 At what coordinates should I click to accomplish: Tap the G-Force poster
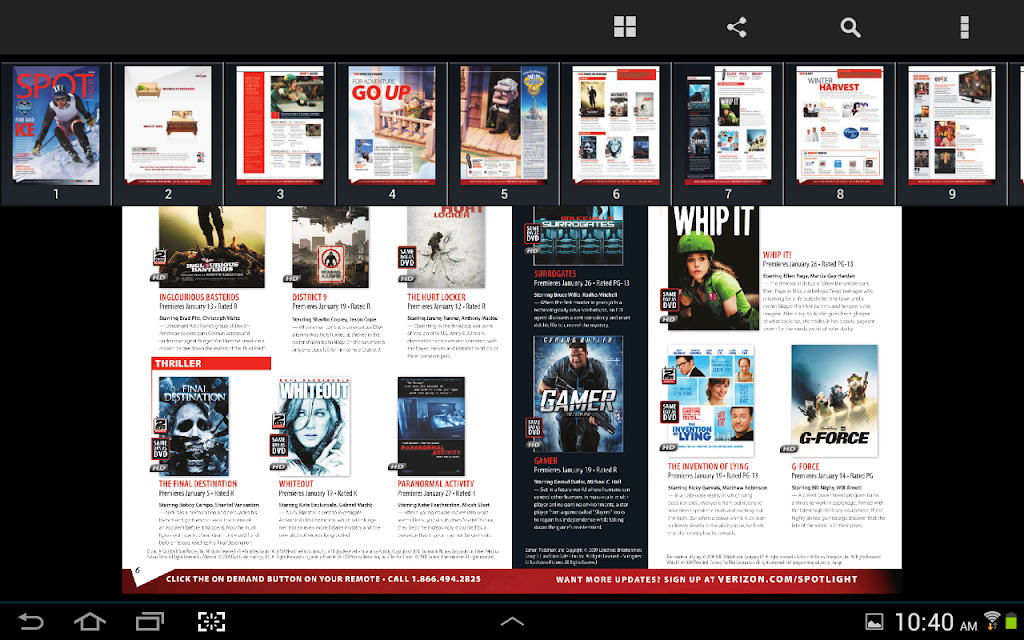[835, 400]
